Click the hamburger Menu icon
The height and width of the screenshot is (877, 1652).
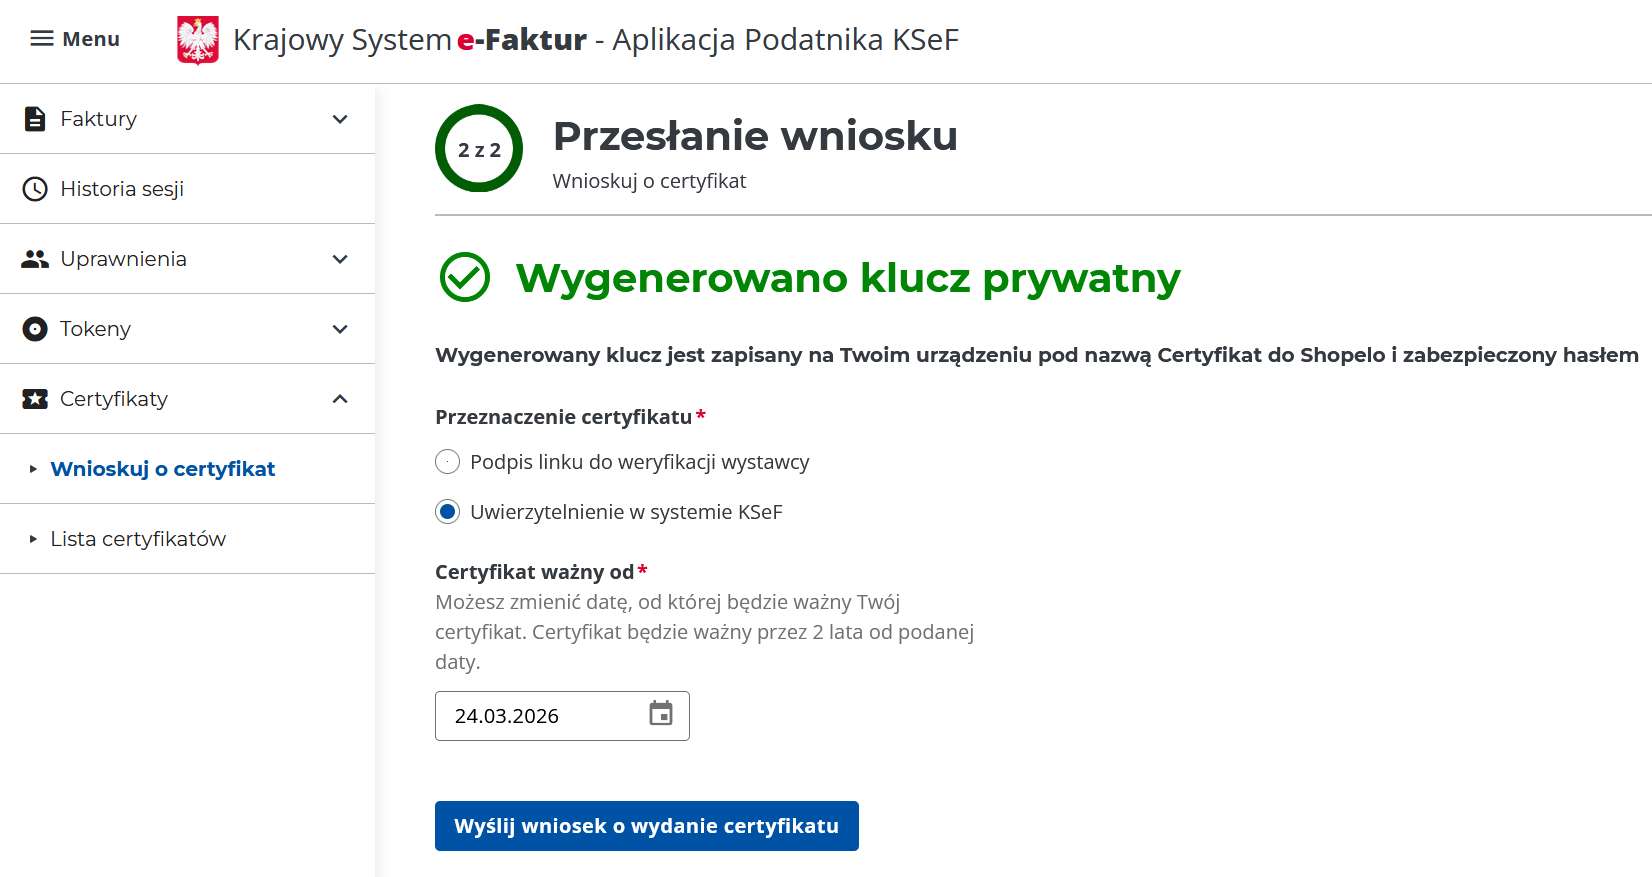pyautogui.click(x=42, y=39)
